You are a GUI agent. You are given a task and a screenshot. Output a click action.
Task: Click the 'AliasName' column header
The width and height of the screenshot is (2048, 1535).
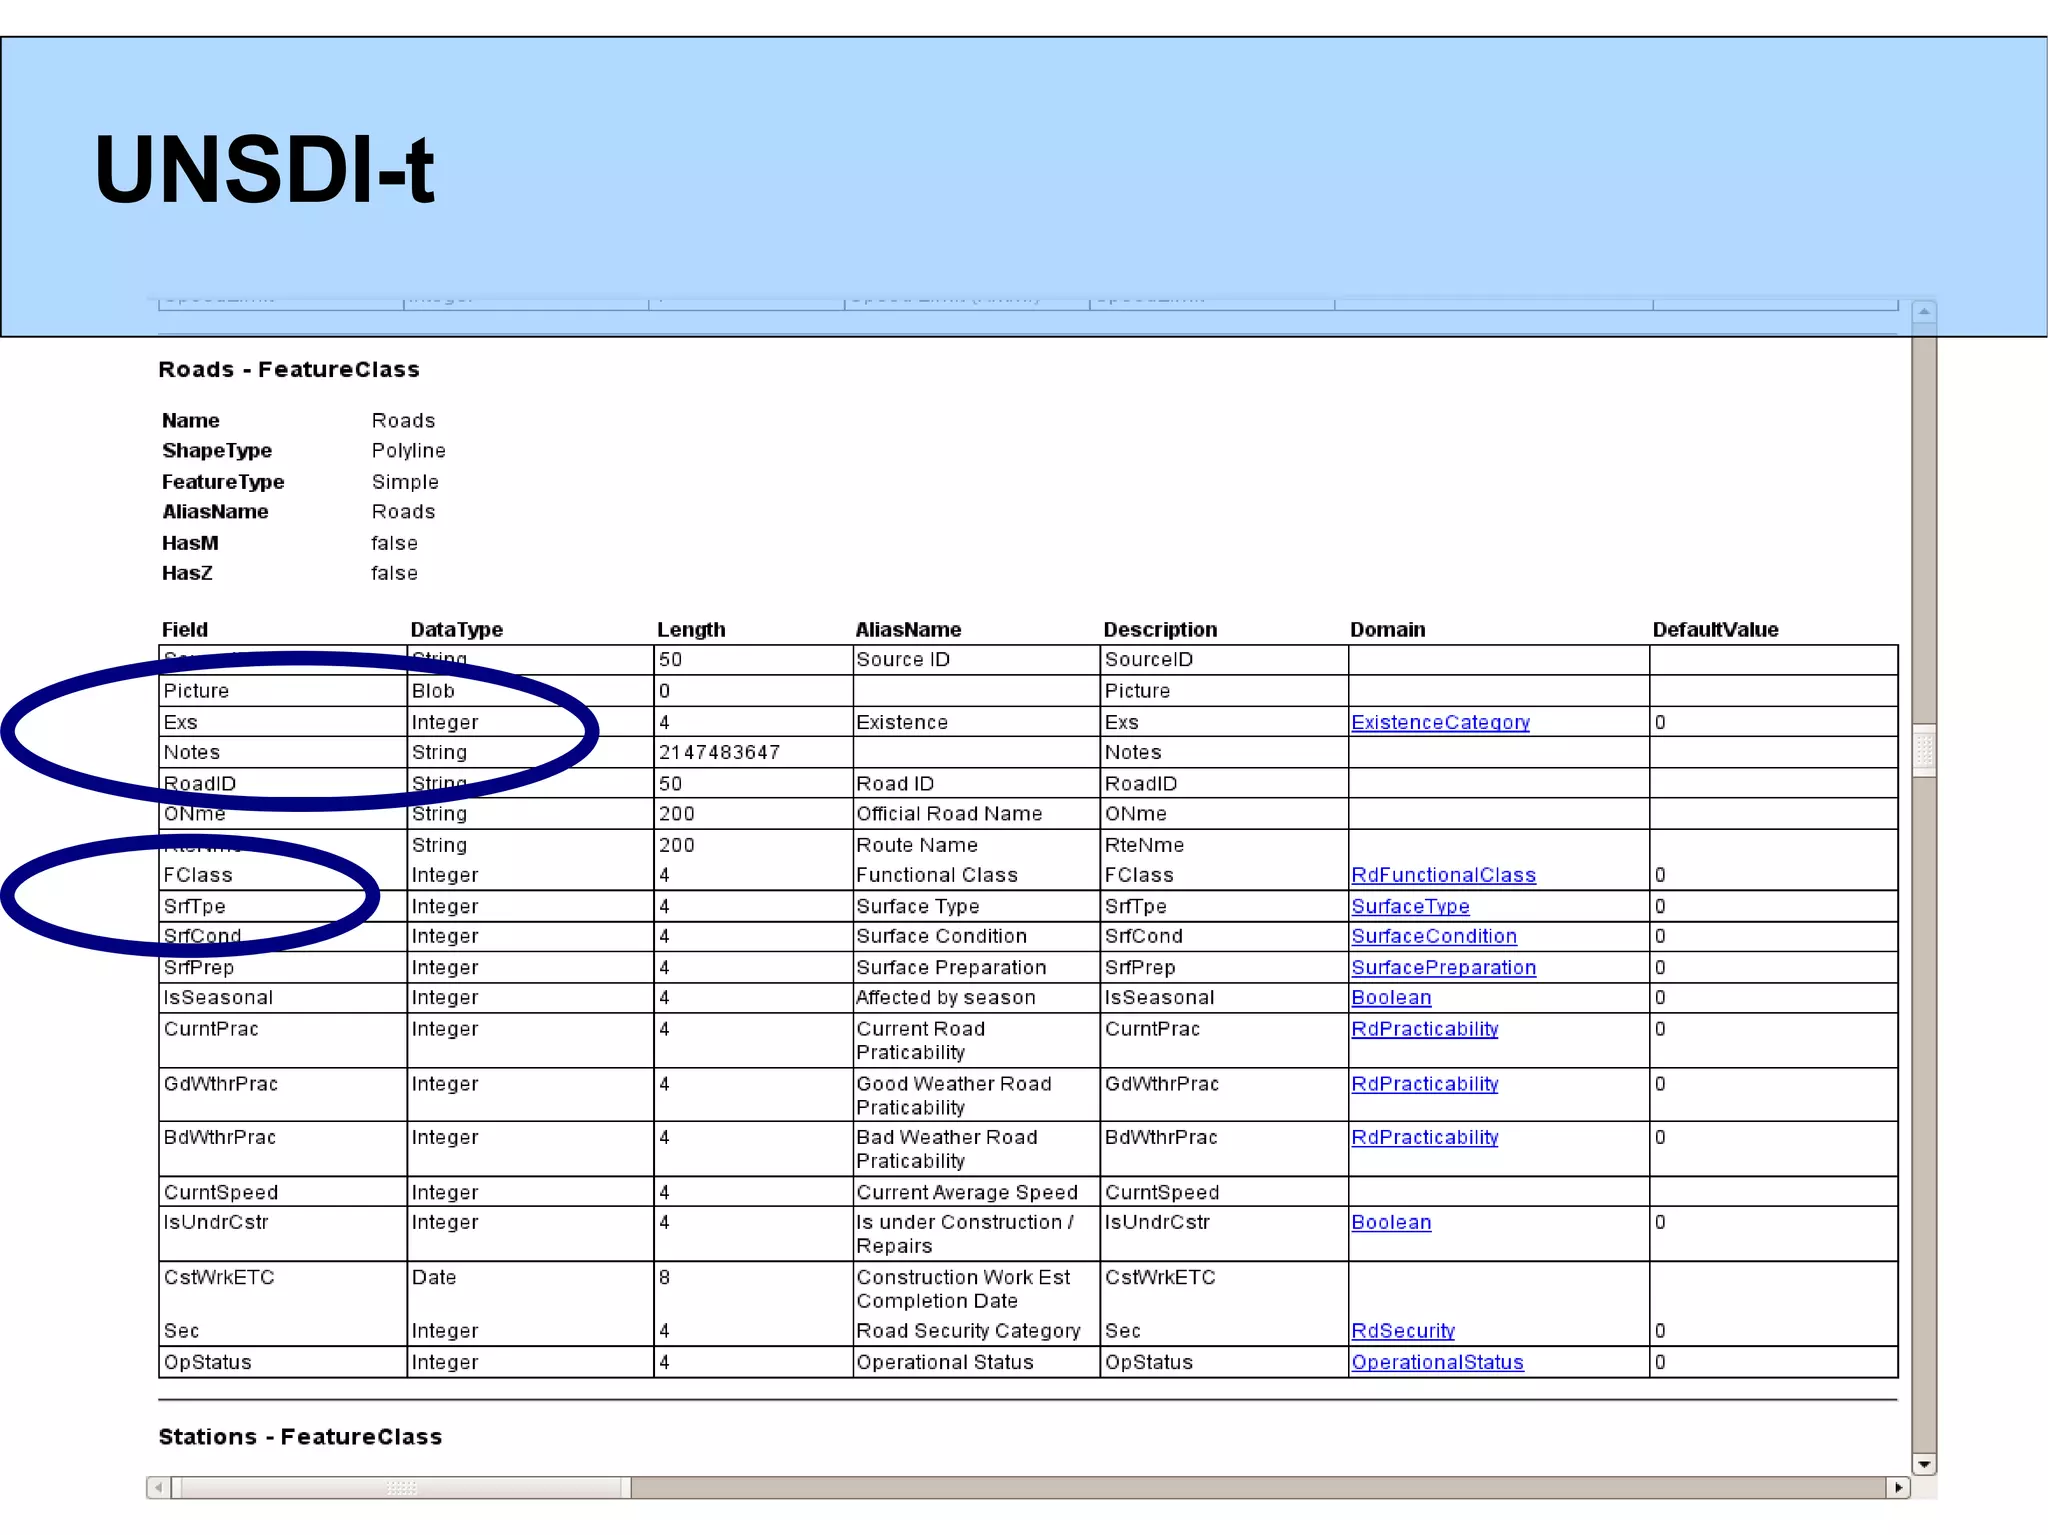pyautogui.click(x=908, y=630)
